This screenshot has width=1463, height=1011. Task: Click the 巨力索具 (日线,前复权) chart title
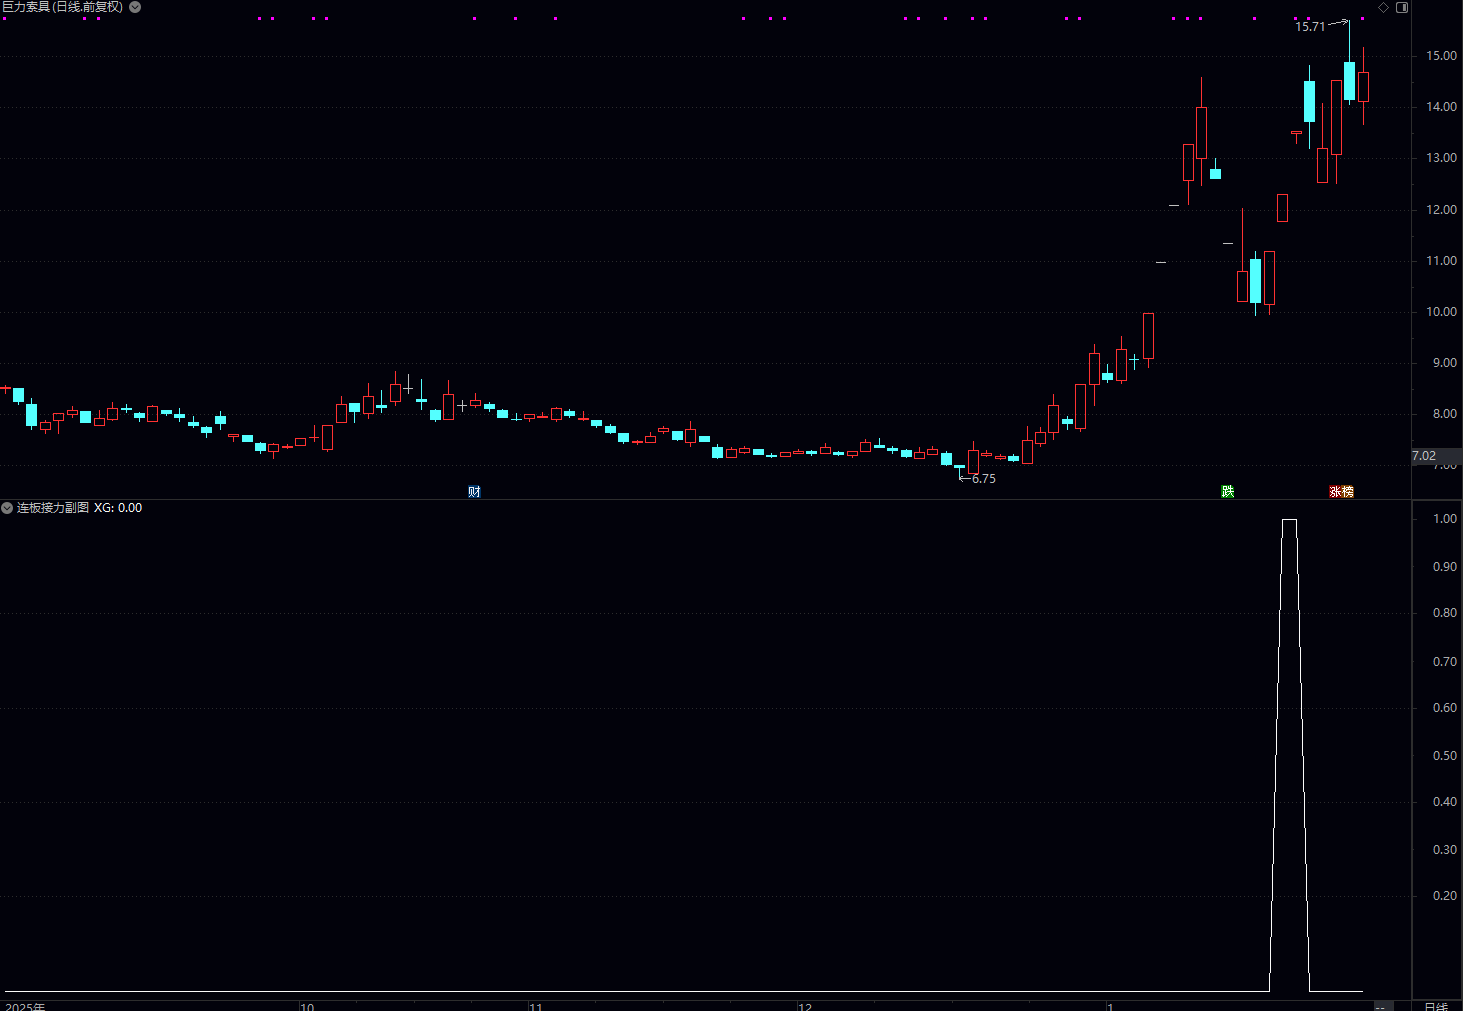tap(62, 7)
